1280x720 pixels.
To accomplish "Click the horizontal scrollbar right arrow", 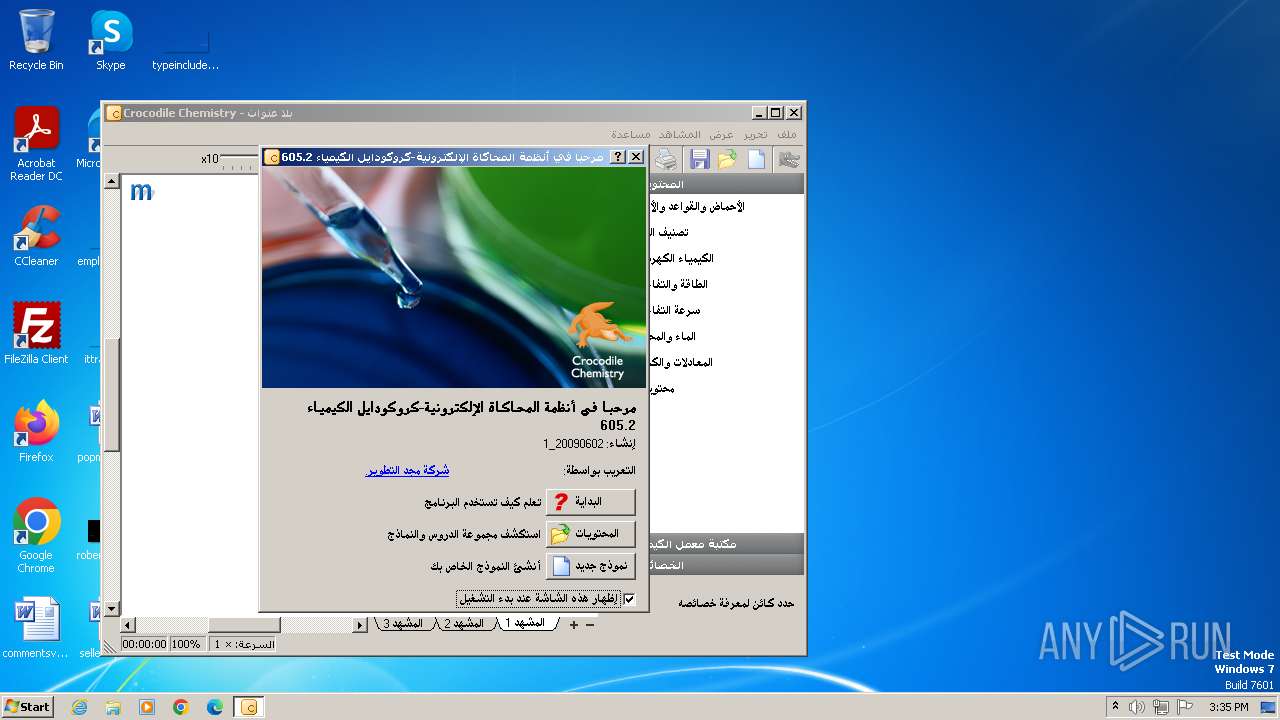I will [x=361, y=625].
